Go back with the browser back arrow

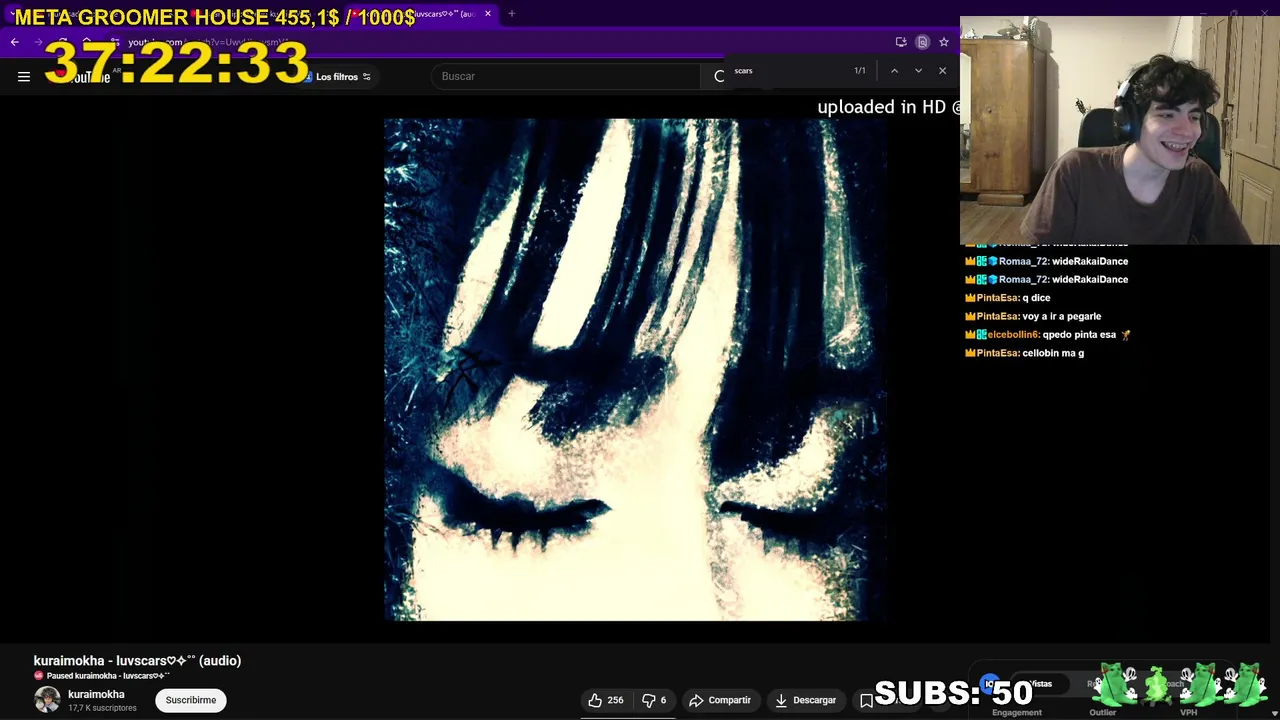click(x=15, y=42)
